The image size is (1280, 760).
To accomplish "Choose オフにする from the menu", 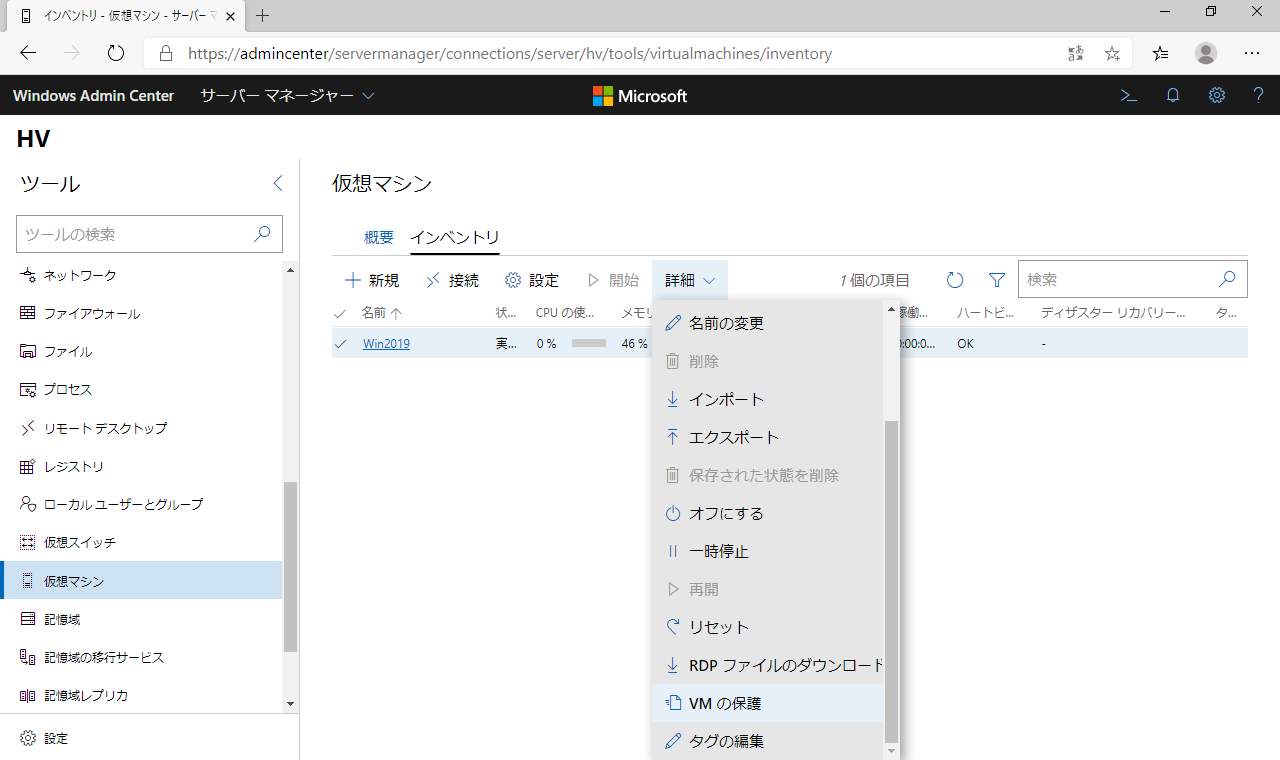I will 768,513.
